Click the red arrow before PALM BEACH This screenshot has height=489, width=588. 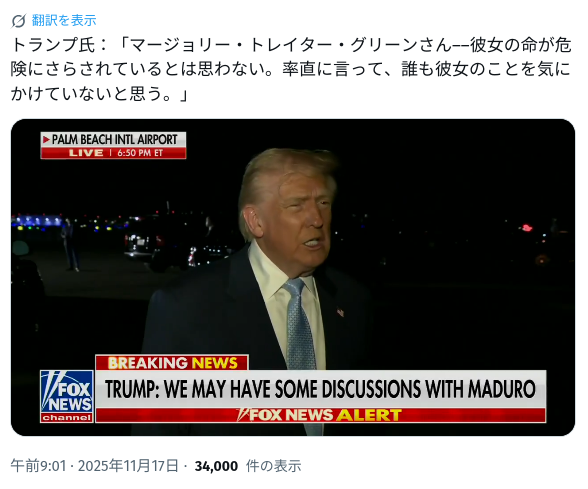pos(46,140)
